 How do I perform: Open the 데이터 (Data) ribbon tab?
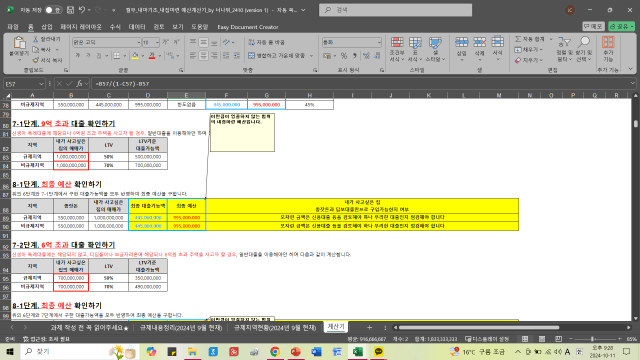[137, 27]
